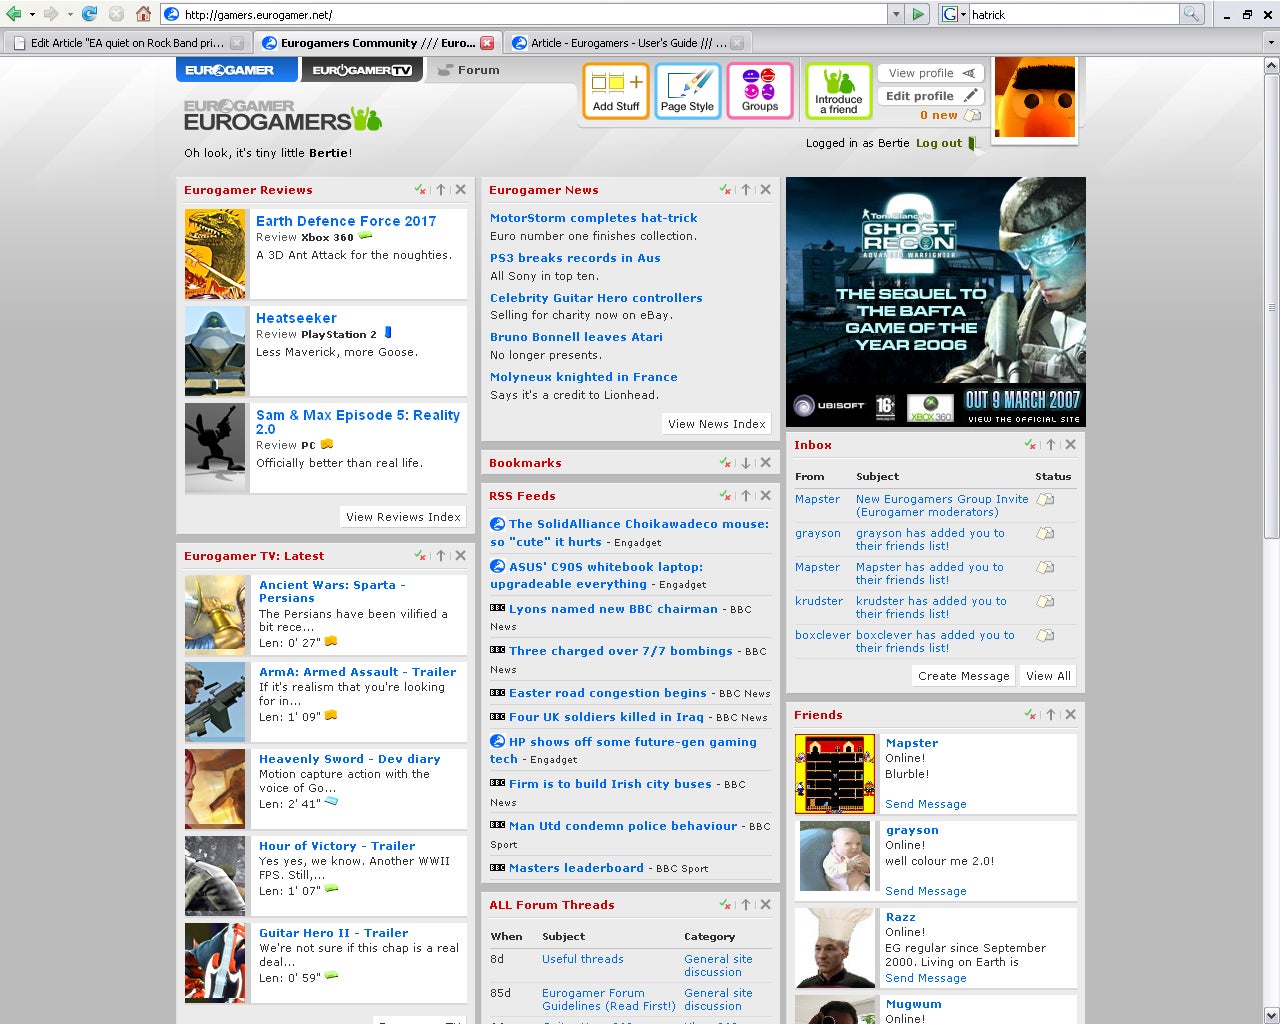This screenshot has height=1024, width=1280.
Task: Close the Edit Article browser tab
Action: point(237,43)
